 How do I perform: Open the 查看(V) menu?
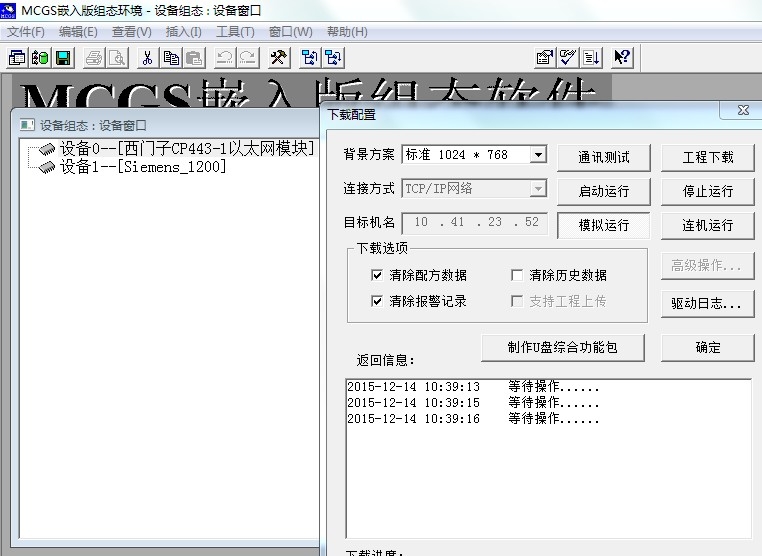(132, 32)
